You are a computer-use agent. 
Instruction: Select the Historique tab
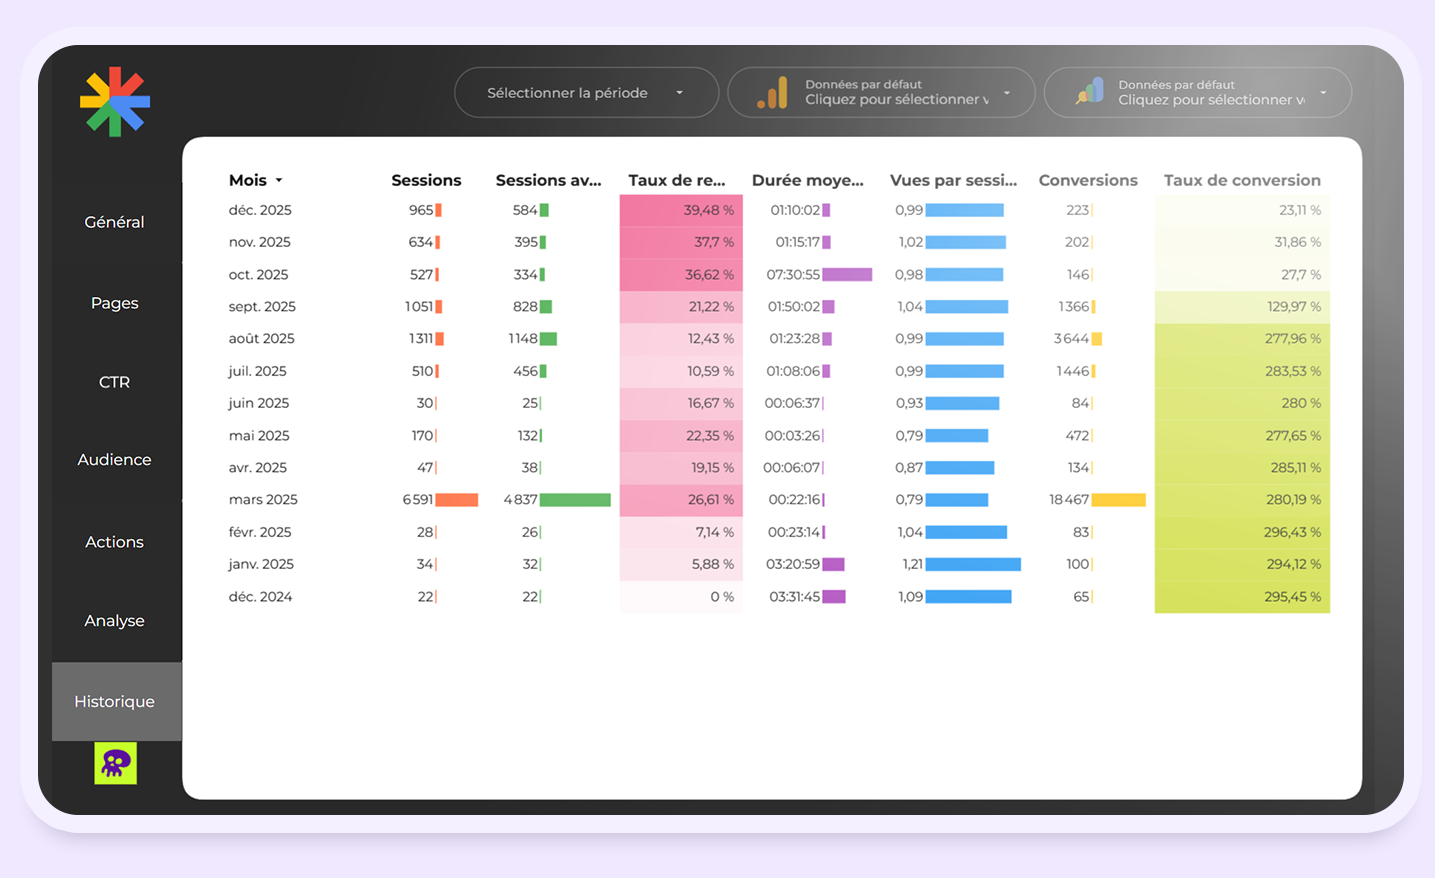[x=114, y=702]
